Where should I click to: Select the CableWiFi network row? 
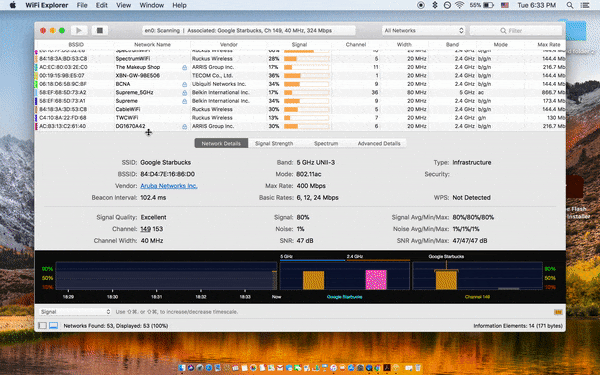tap(300, 109)
